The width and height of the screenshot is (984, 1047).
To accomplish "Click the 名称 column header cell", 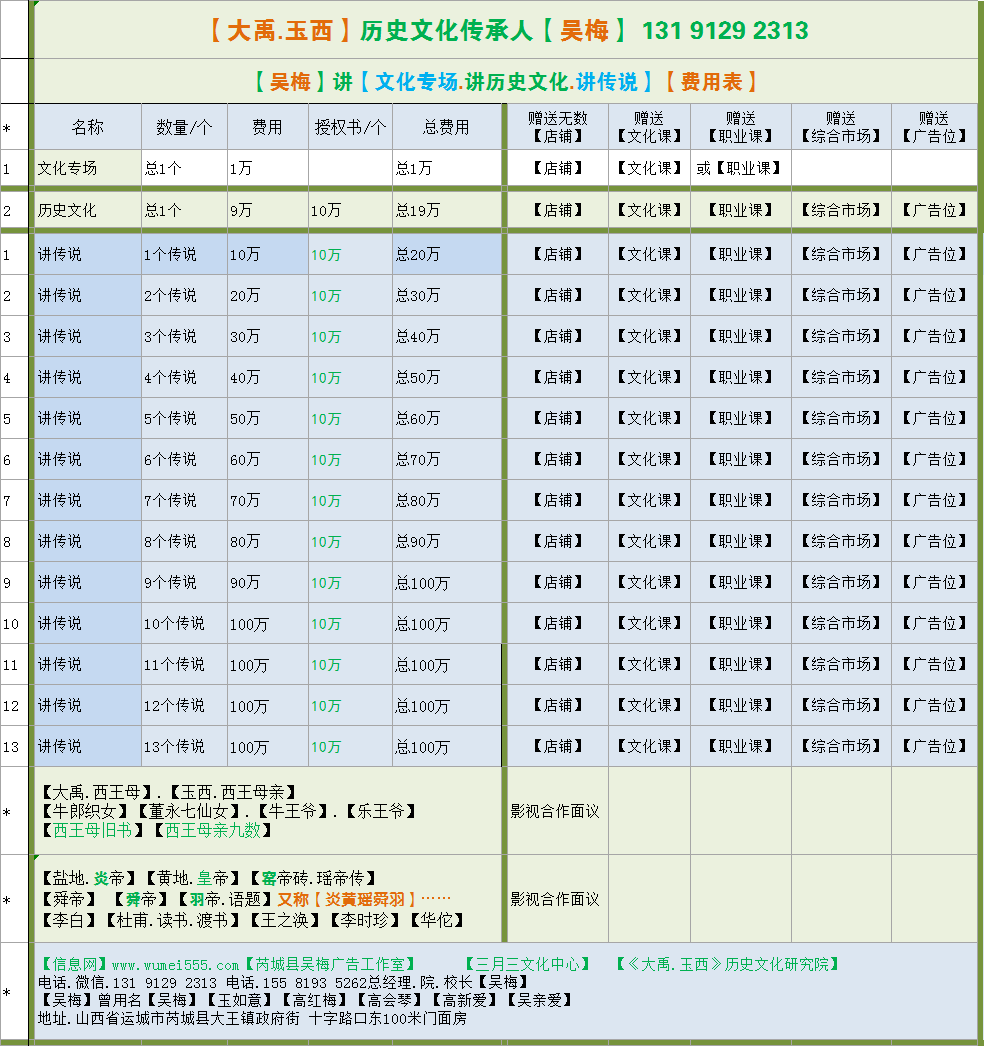I will (x=87, y=127).
